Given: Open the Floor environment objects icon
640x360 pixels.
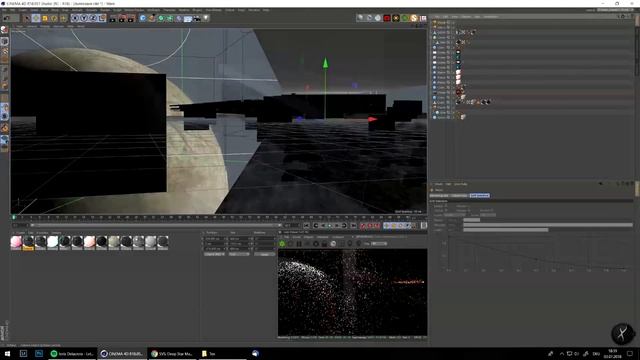Looking at the screenshot, I should click(x=188, y=18).
